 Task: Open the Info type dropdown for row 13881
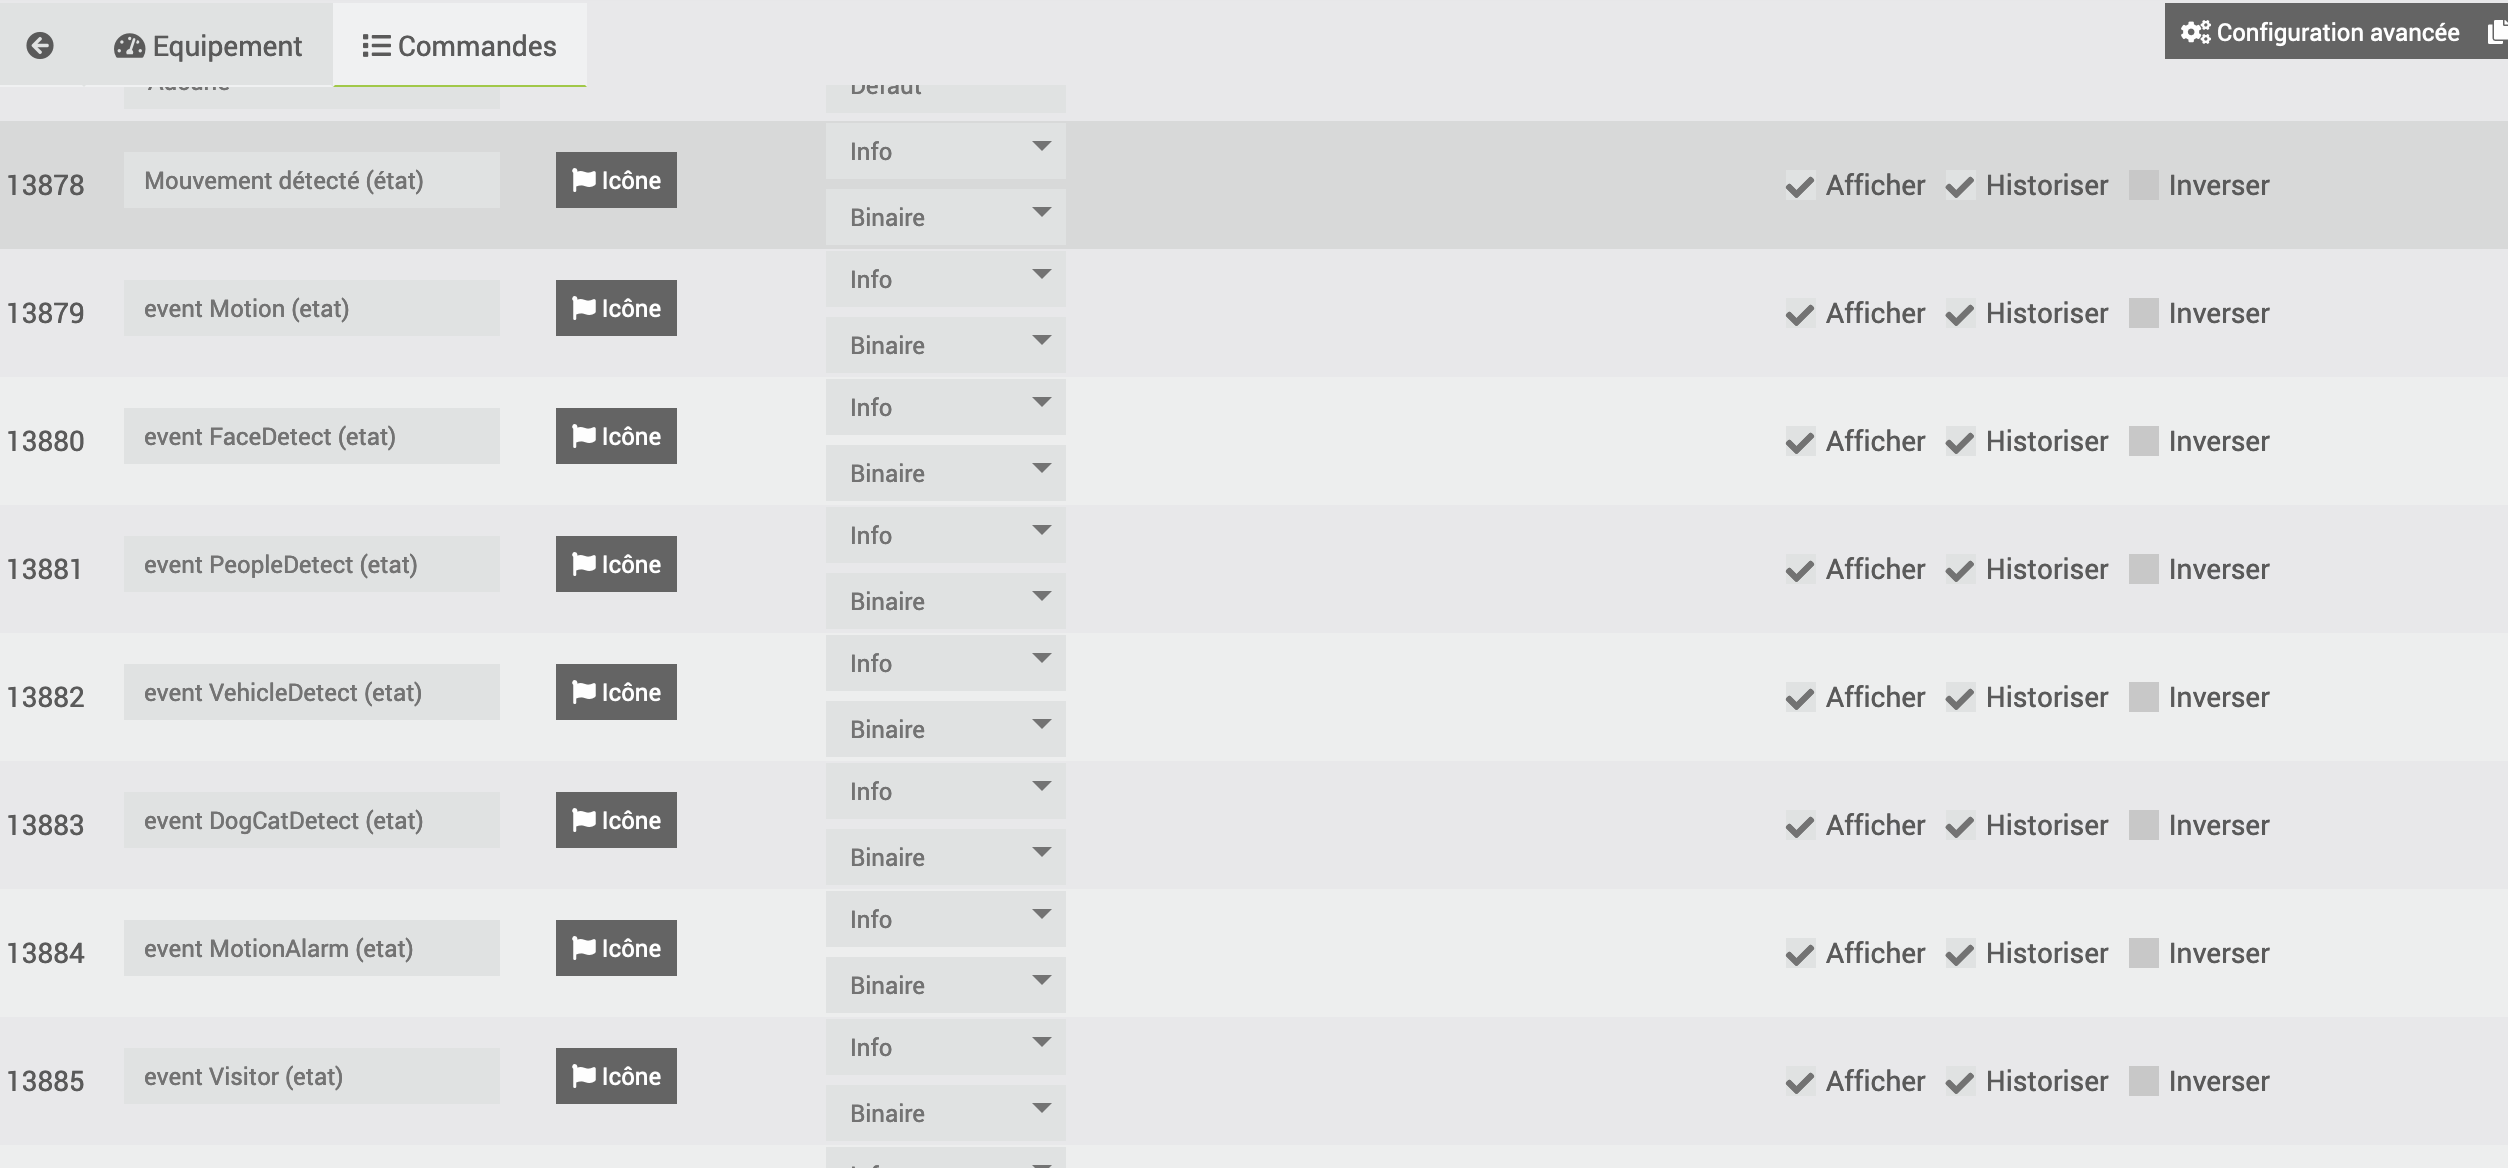coord(945,535)
